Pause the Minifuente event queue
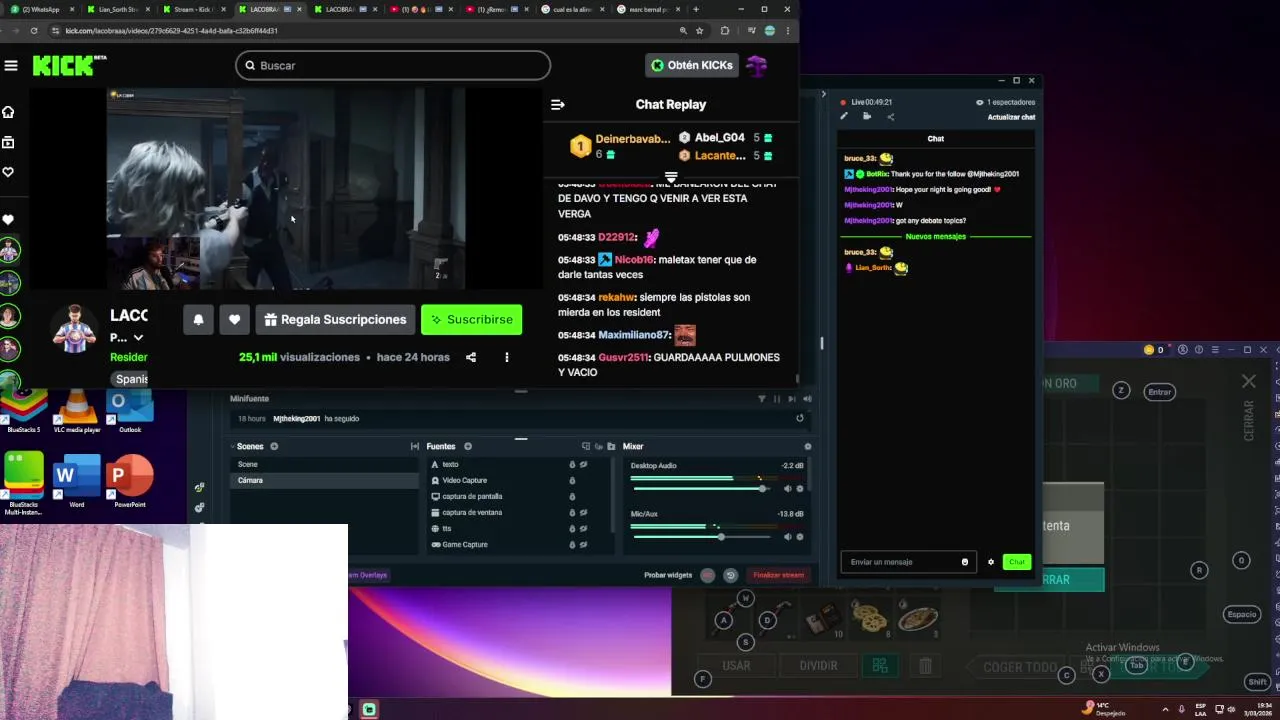 pyautogui.click(x=777, y=399)
